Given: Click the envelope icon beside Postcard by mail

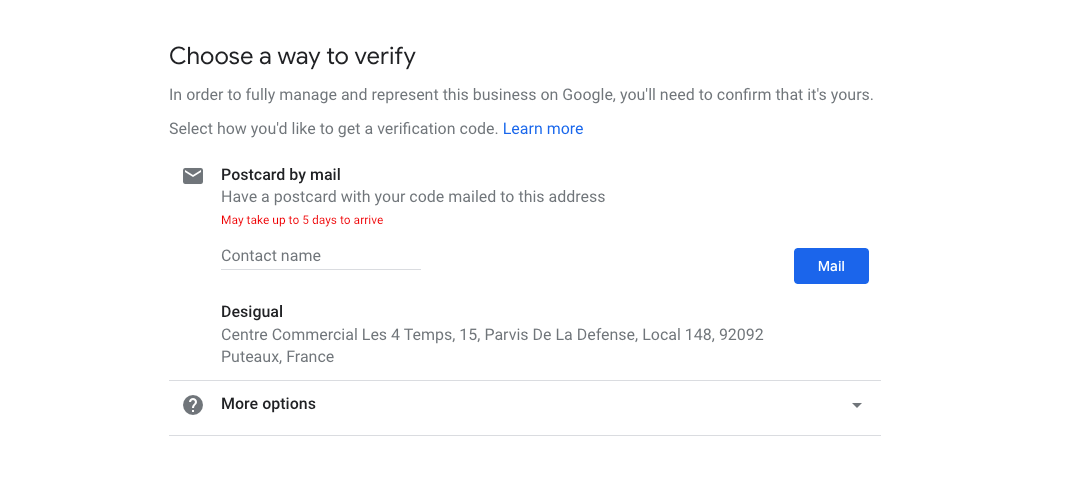Looking at the screenshot, I should click(x=193, y=176).
